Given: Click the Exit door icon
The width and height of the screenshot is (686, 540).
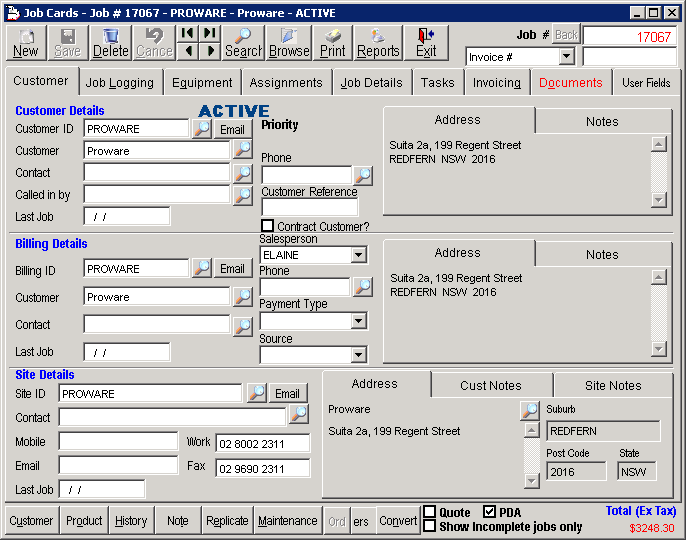Looking at the screenshot, I should [426, 42].
